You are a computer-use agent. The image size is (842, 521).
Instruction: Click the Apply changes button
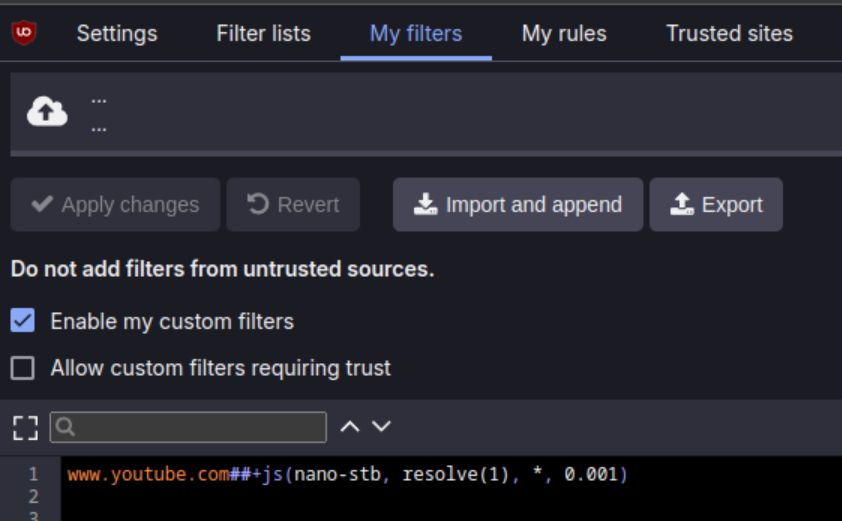pos(115,205)
